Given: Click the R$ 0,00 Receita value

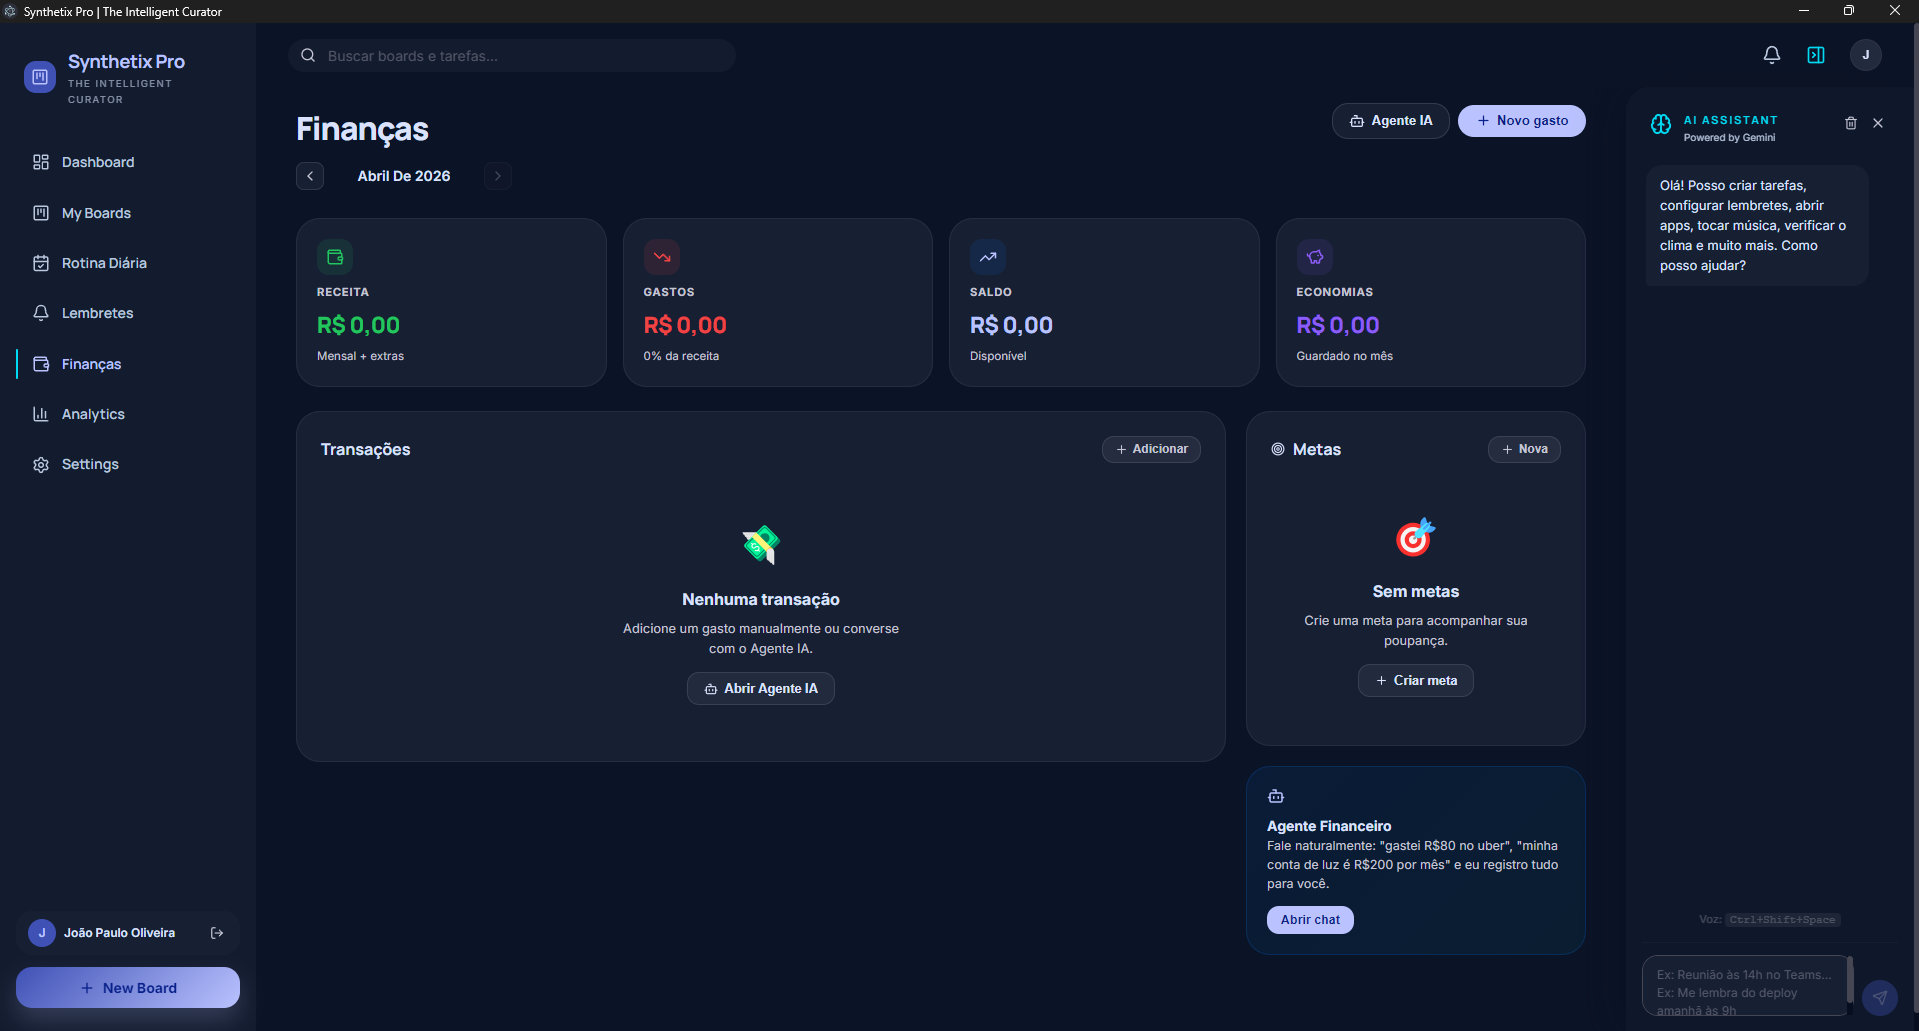Looking at the screenshot, I should [358, 325].
